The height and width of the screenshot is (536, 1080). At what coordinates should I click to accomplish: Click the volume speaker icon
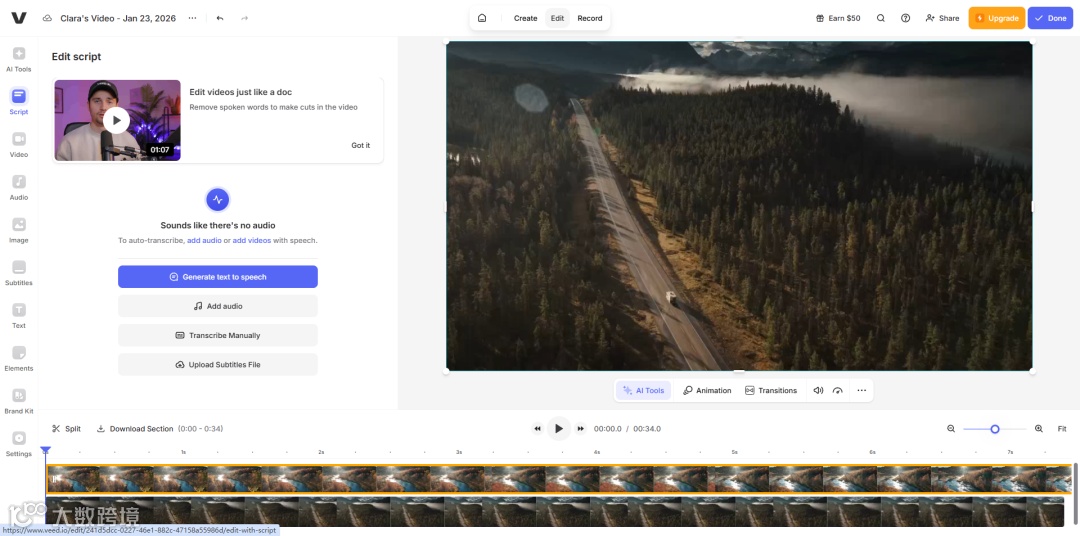818,391
